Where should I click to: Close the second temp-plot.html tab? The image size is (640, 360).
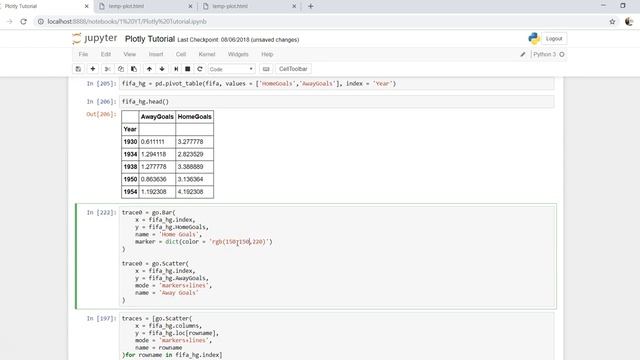coord(294,6)
